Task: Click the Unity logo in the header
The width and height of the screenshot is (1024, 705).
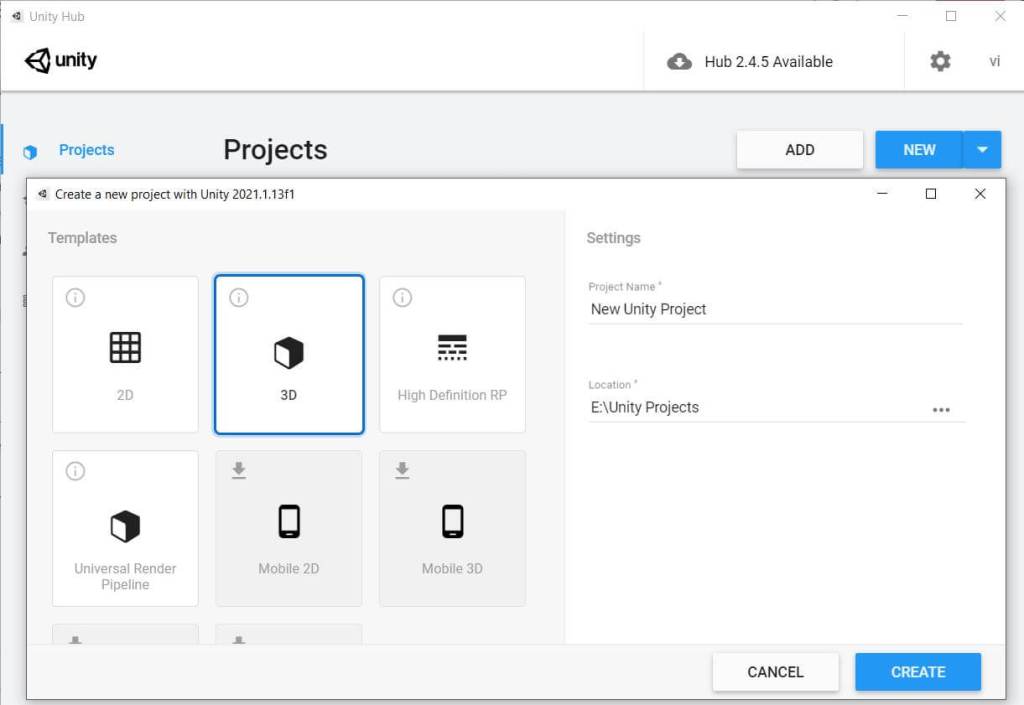Action: click(61, 60)
